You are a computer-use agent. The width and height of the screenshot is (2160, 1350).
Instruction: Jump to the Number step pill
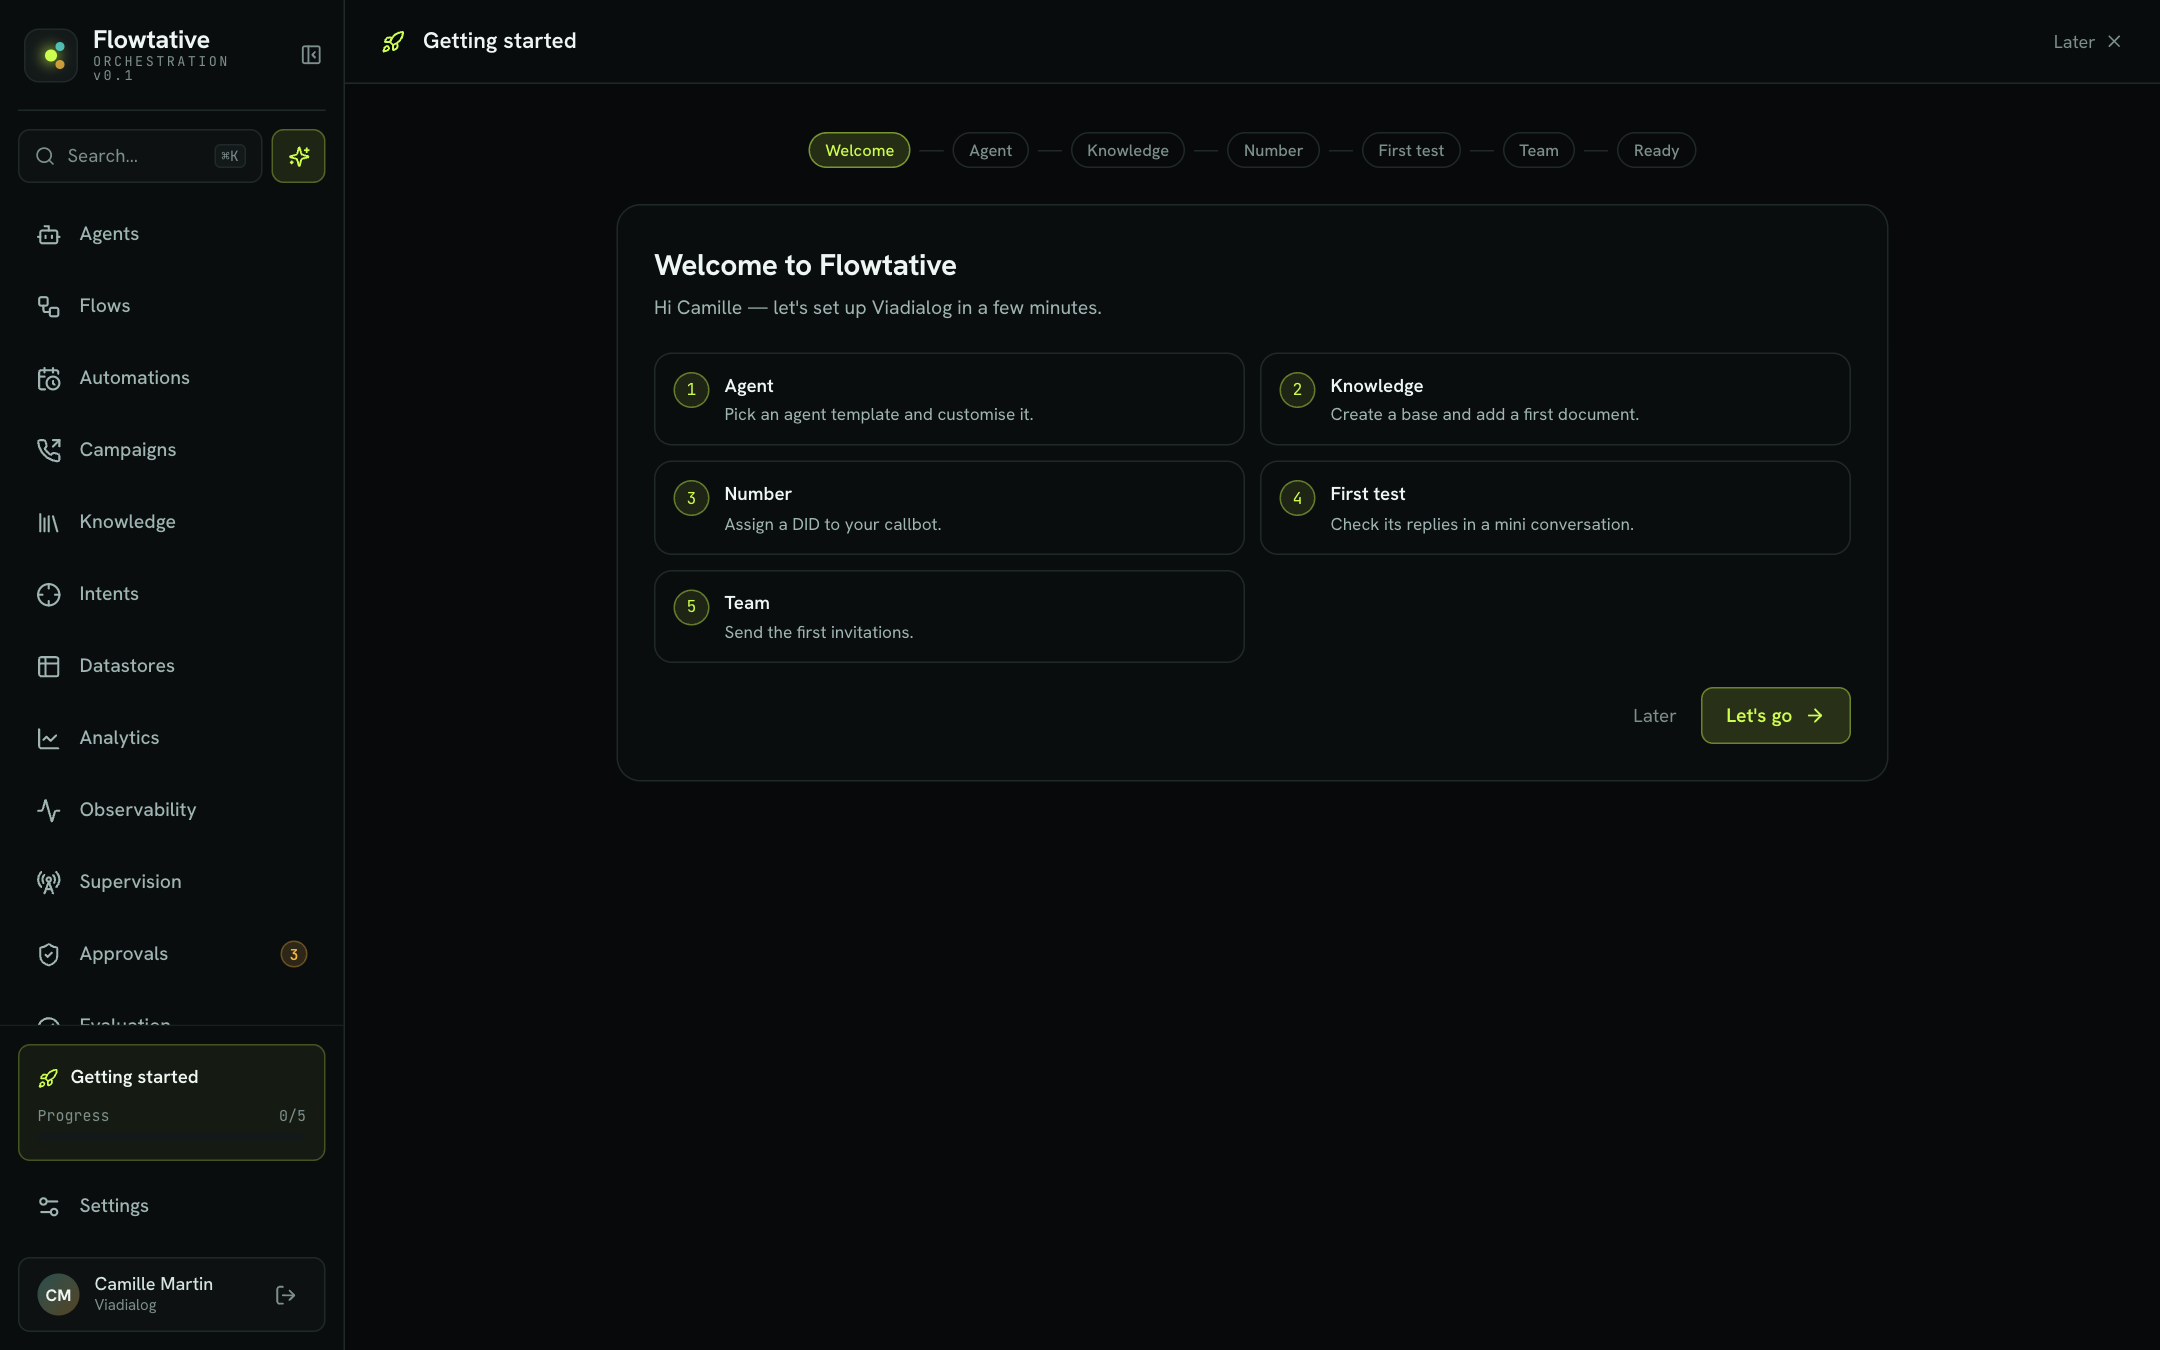[1273, 150]
